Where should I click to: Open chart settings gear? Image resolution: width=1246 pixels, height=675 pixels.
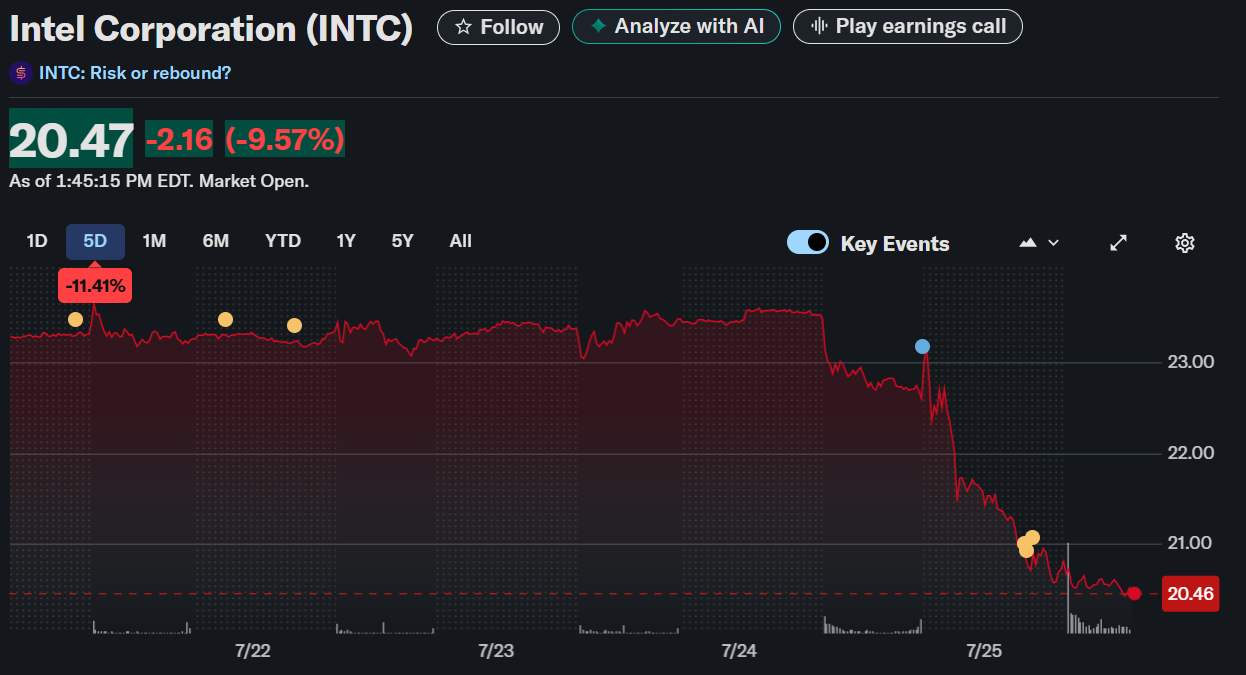point(1185,243)
